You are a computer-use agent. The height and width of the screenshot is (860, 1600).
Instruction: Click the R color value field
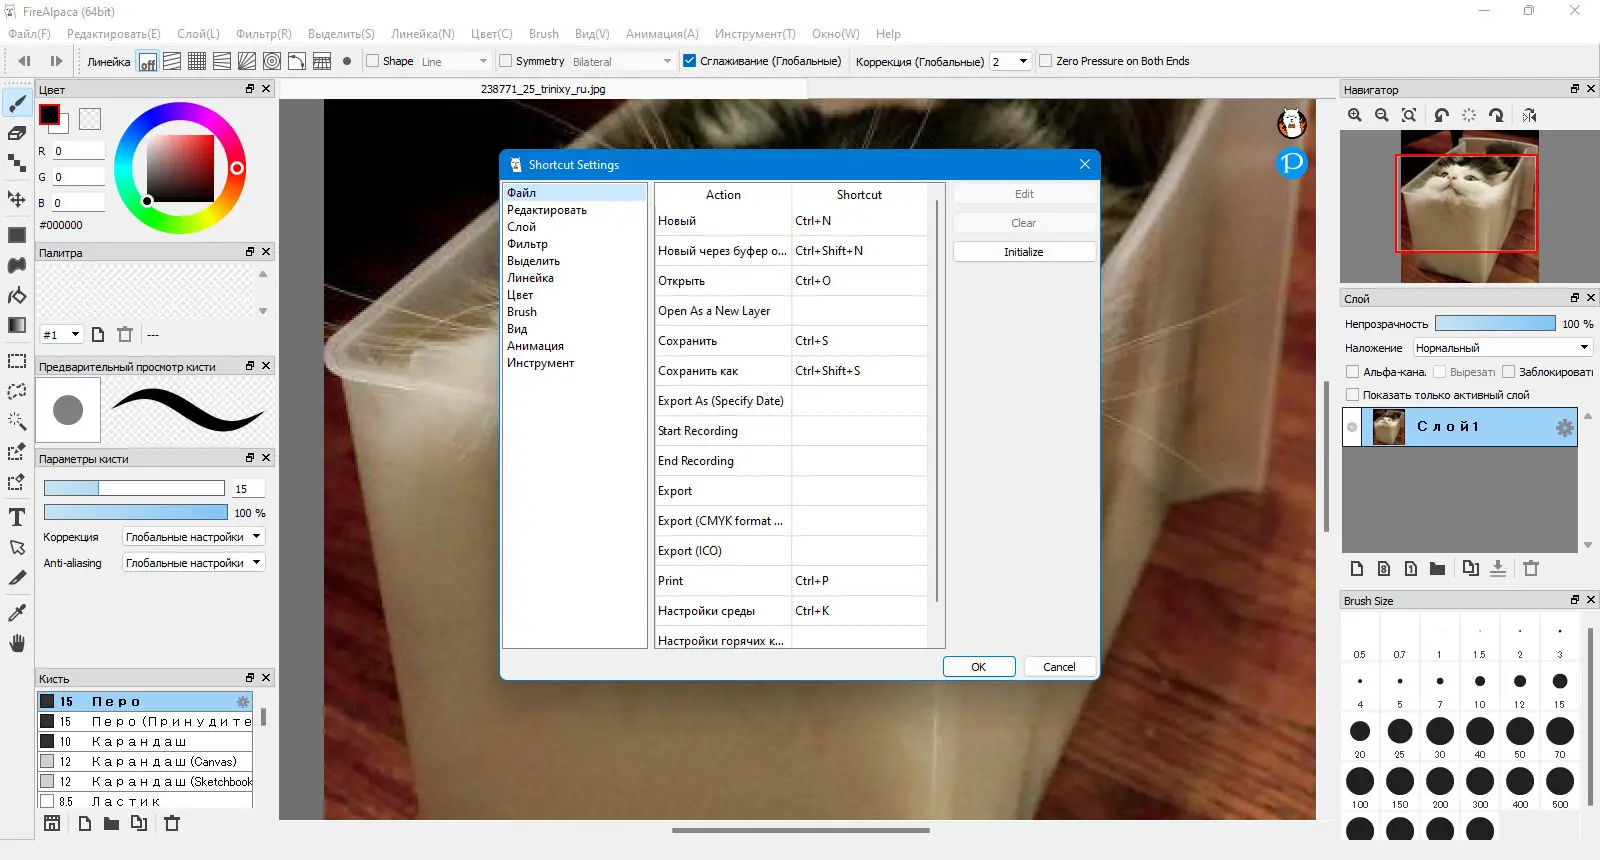pyautogui.click(x=79, y=151)
